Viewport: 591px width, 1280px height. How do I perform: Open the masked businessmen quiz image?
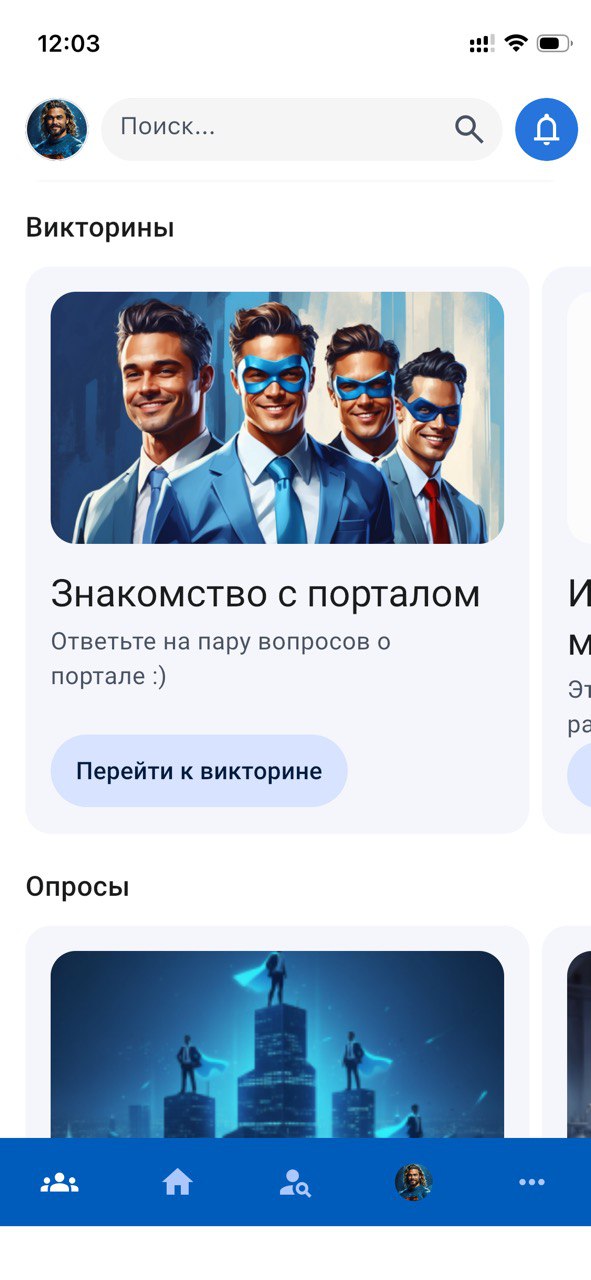277,418
